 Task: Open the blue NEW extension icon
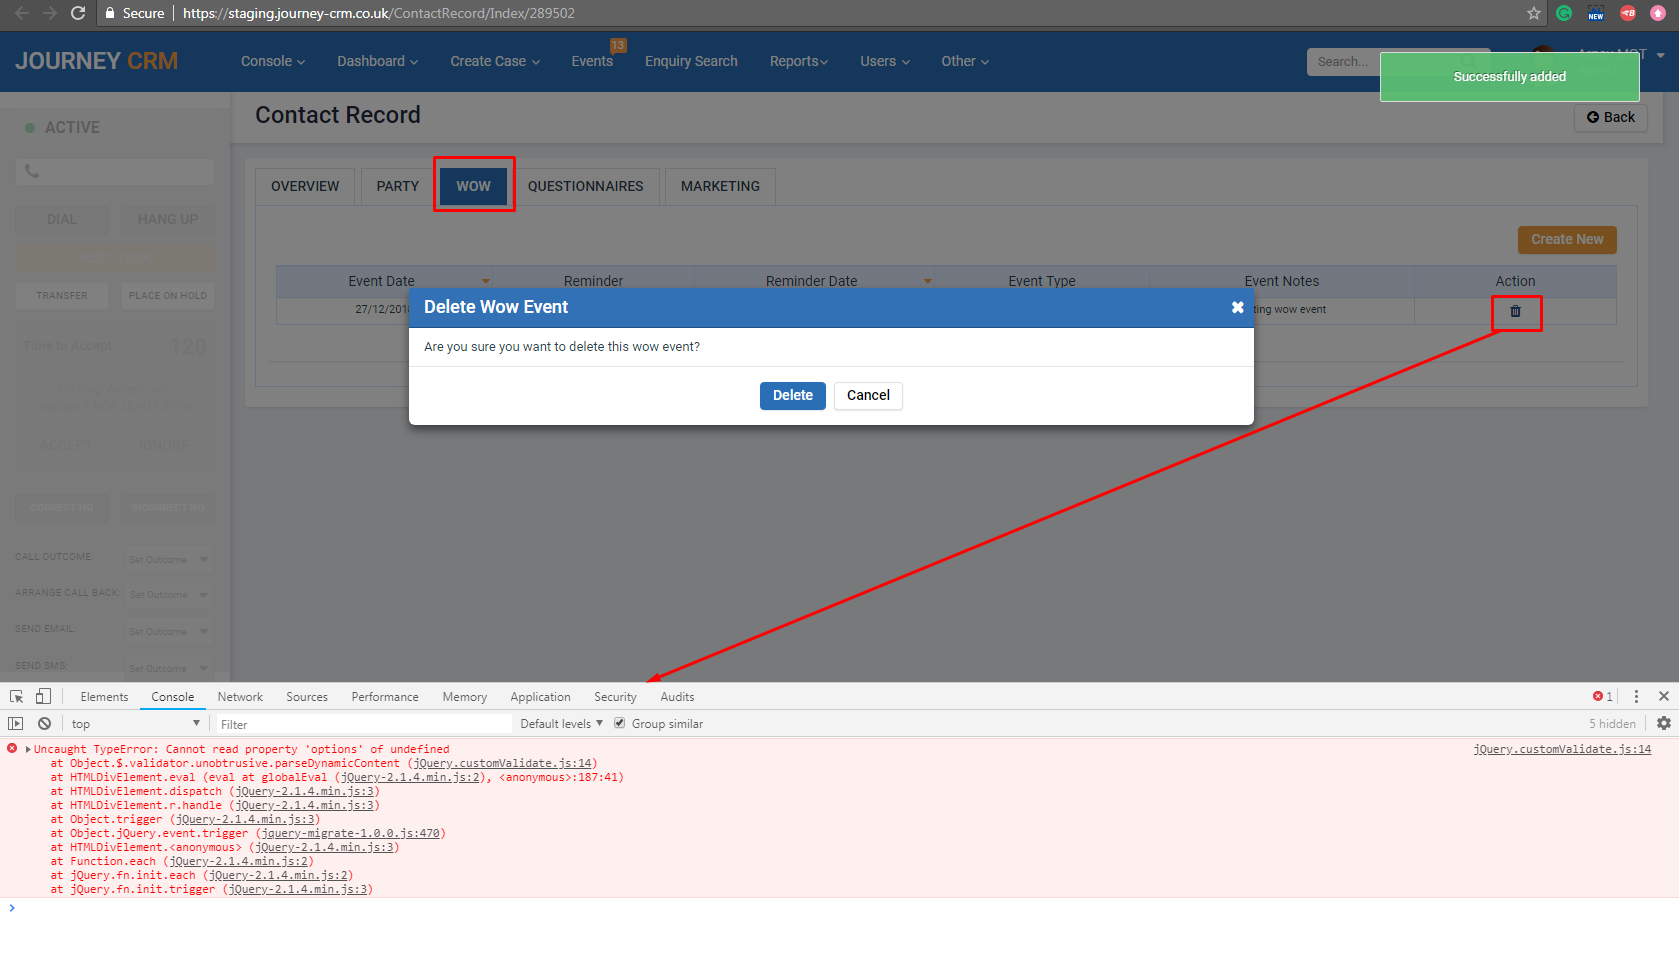[1596, 13]
